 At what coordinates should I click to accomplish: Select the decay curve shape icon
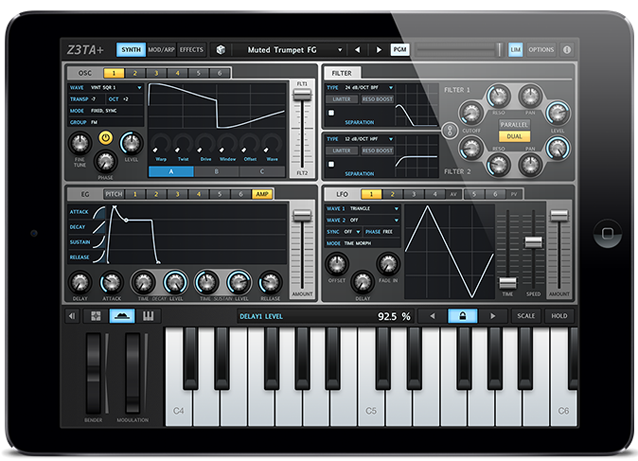(99, 227)
